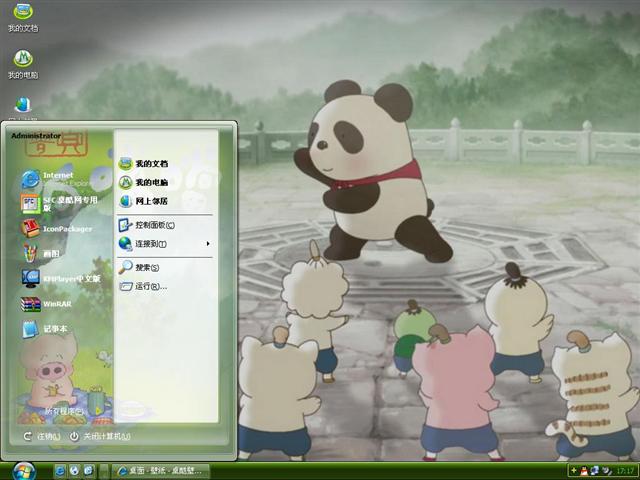
Task: Open QQ penguin tray icon
Action: pyautogui.click(x=584, y=471)
